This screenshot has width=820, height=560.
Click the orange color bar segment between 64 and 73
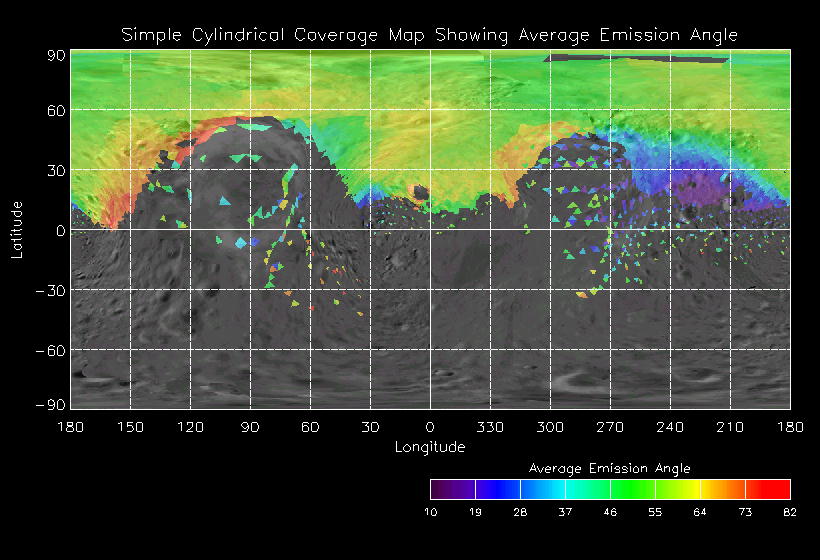(x=722, y=489)
